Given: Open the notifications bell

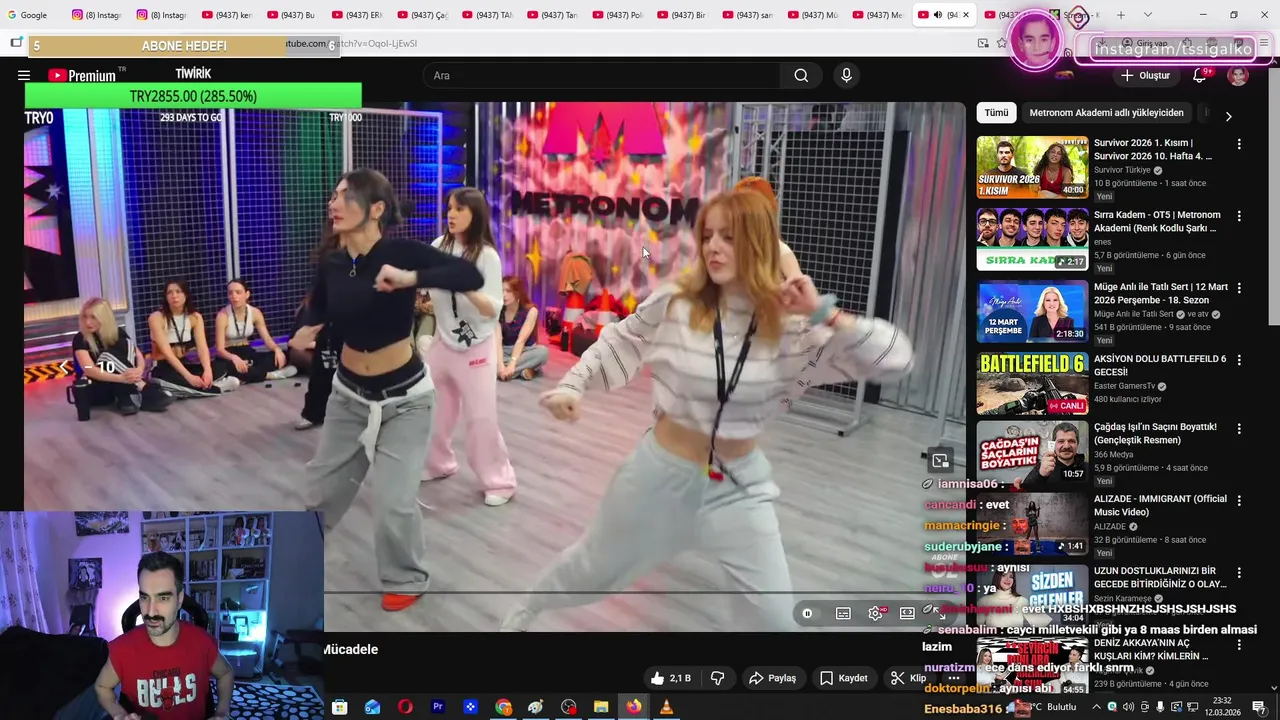Looking at the screenshot, I should pos(1199,76).
